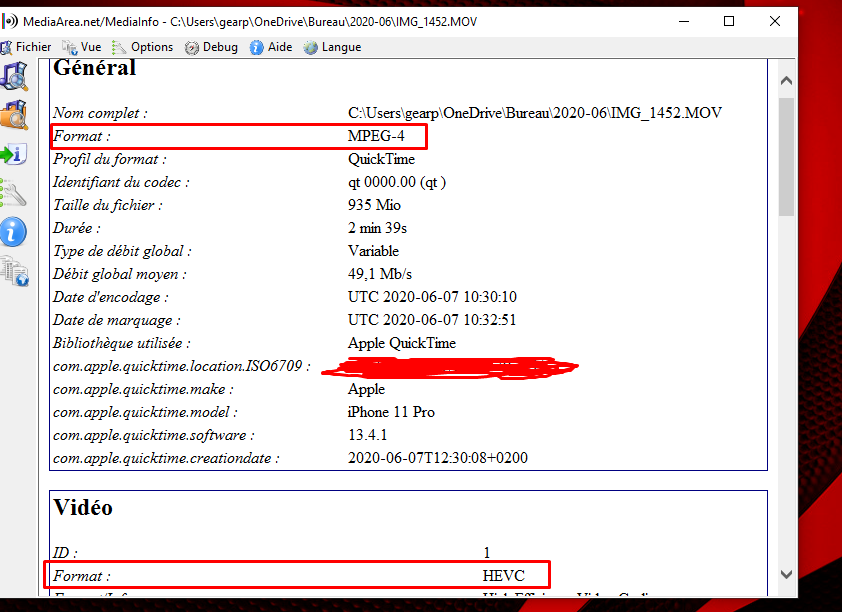Click the Aide blue info icon

tap(256, 48)
